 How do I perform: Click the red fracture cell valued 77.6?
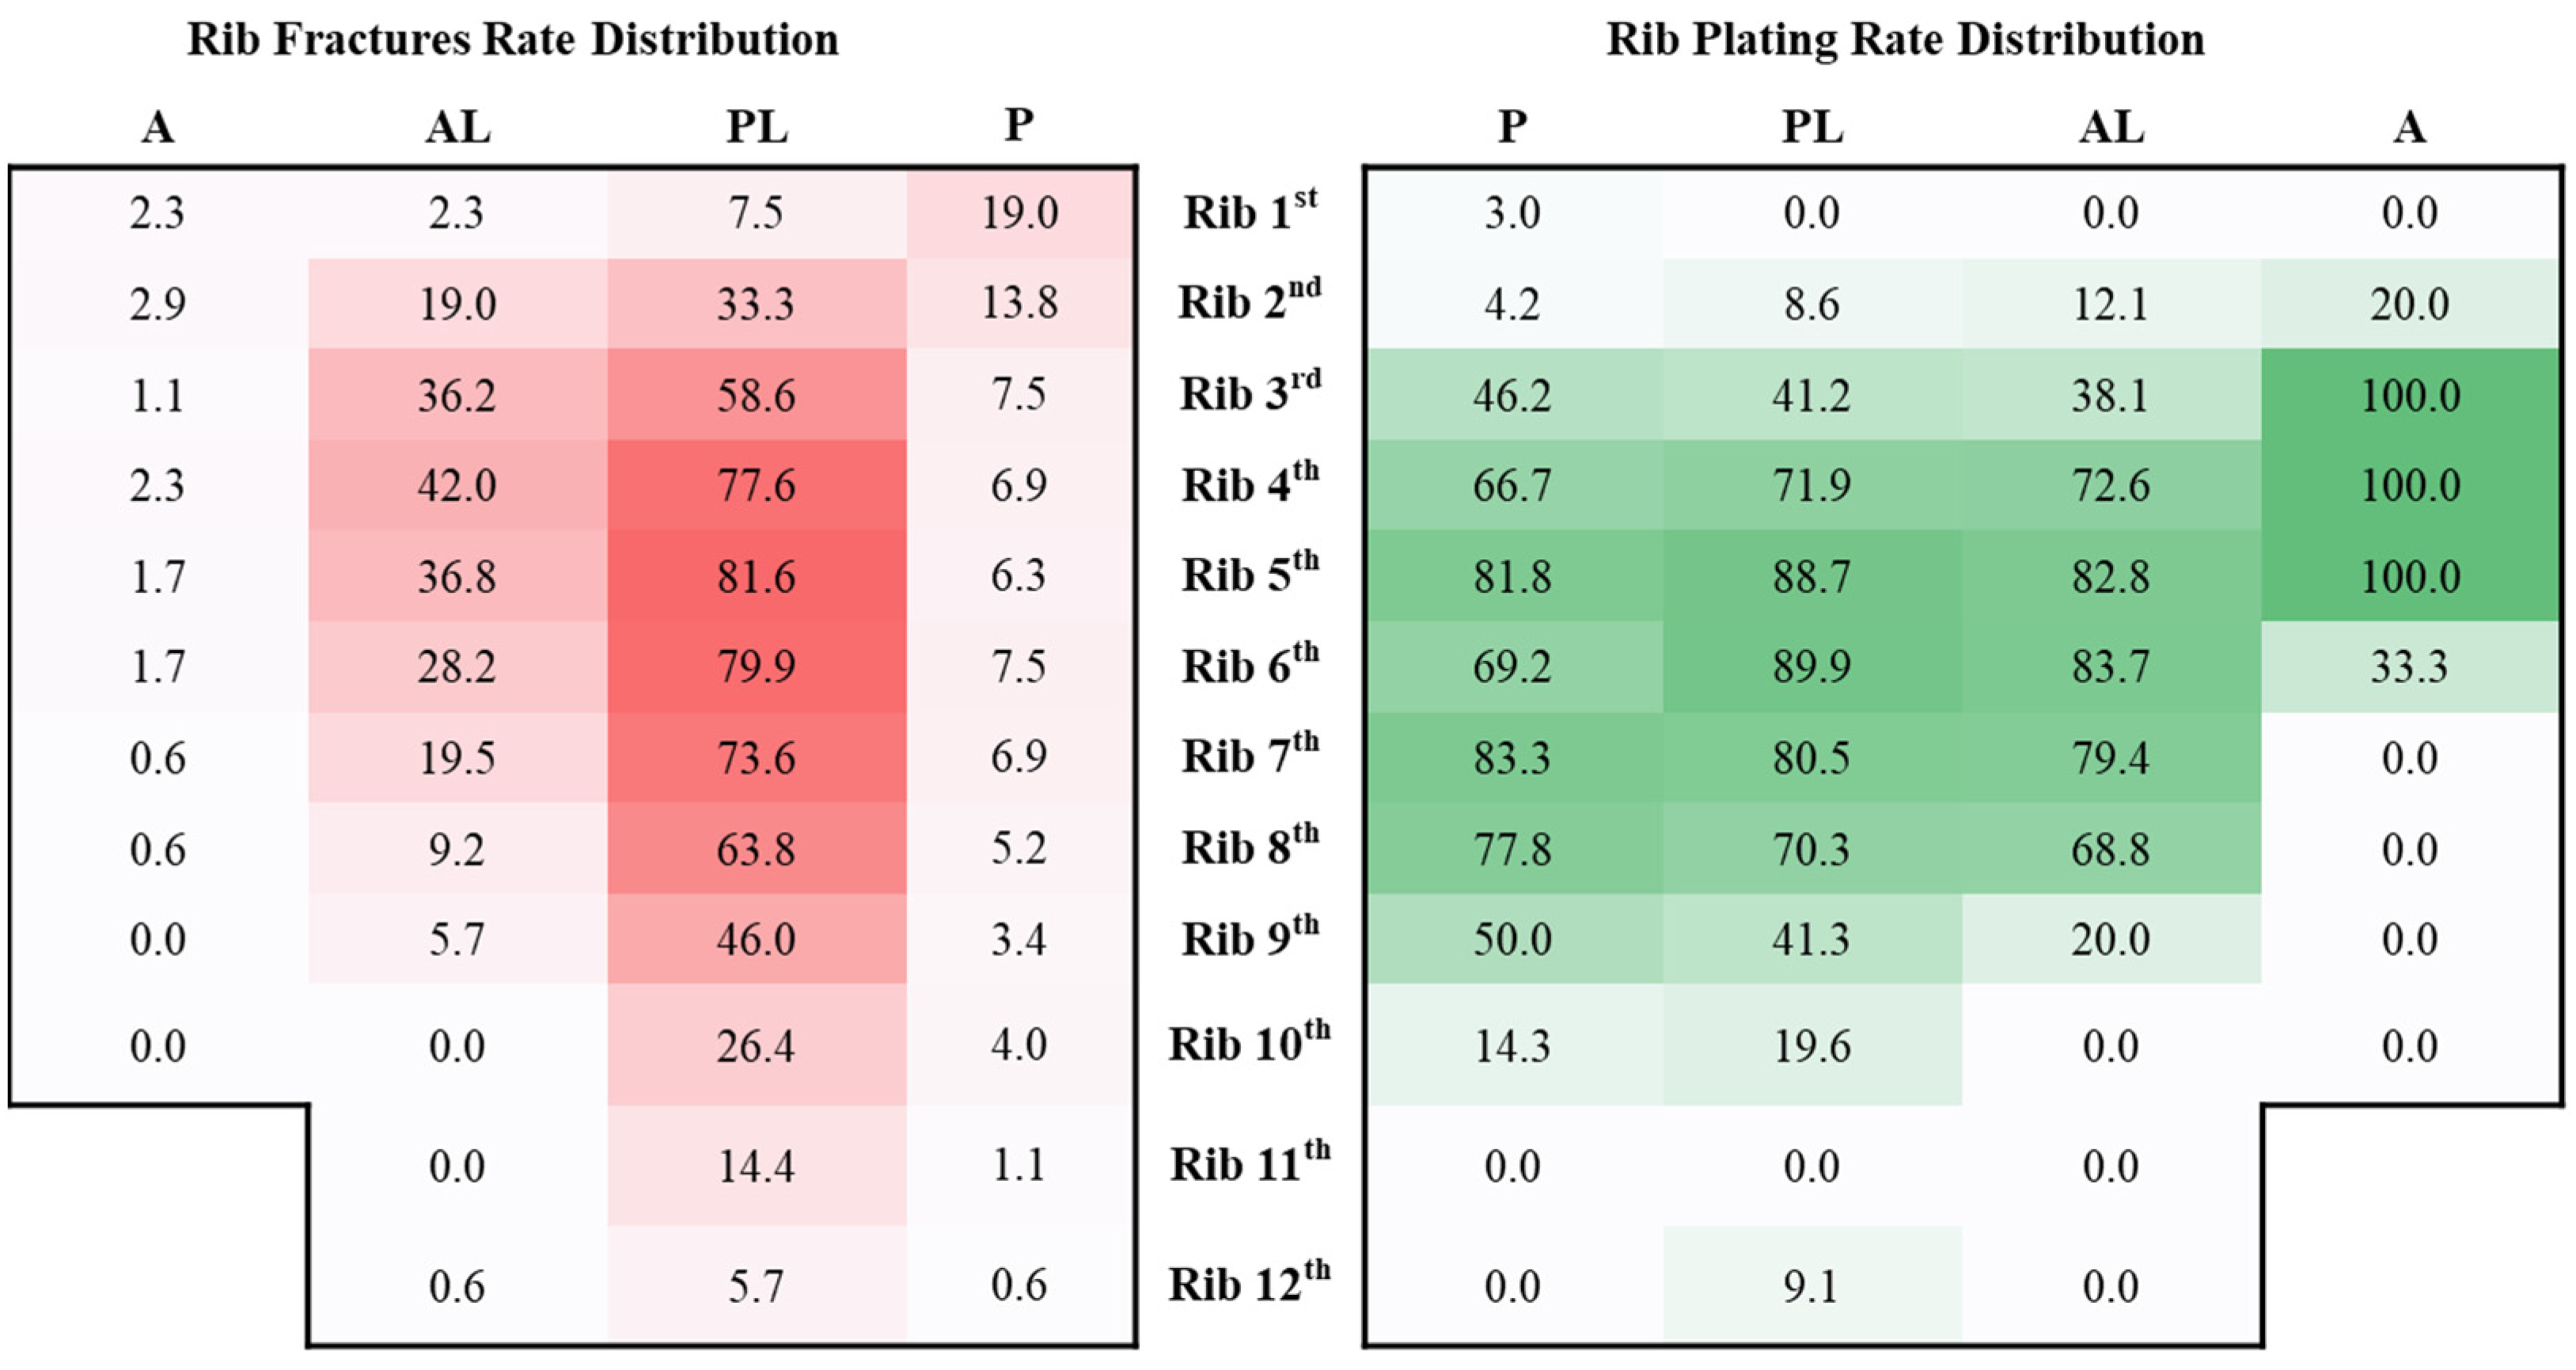pos(756,485)
